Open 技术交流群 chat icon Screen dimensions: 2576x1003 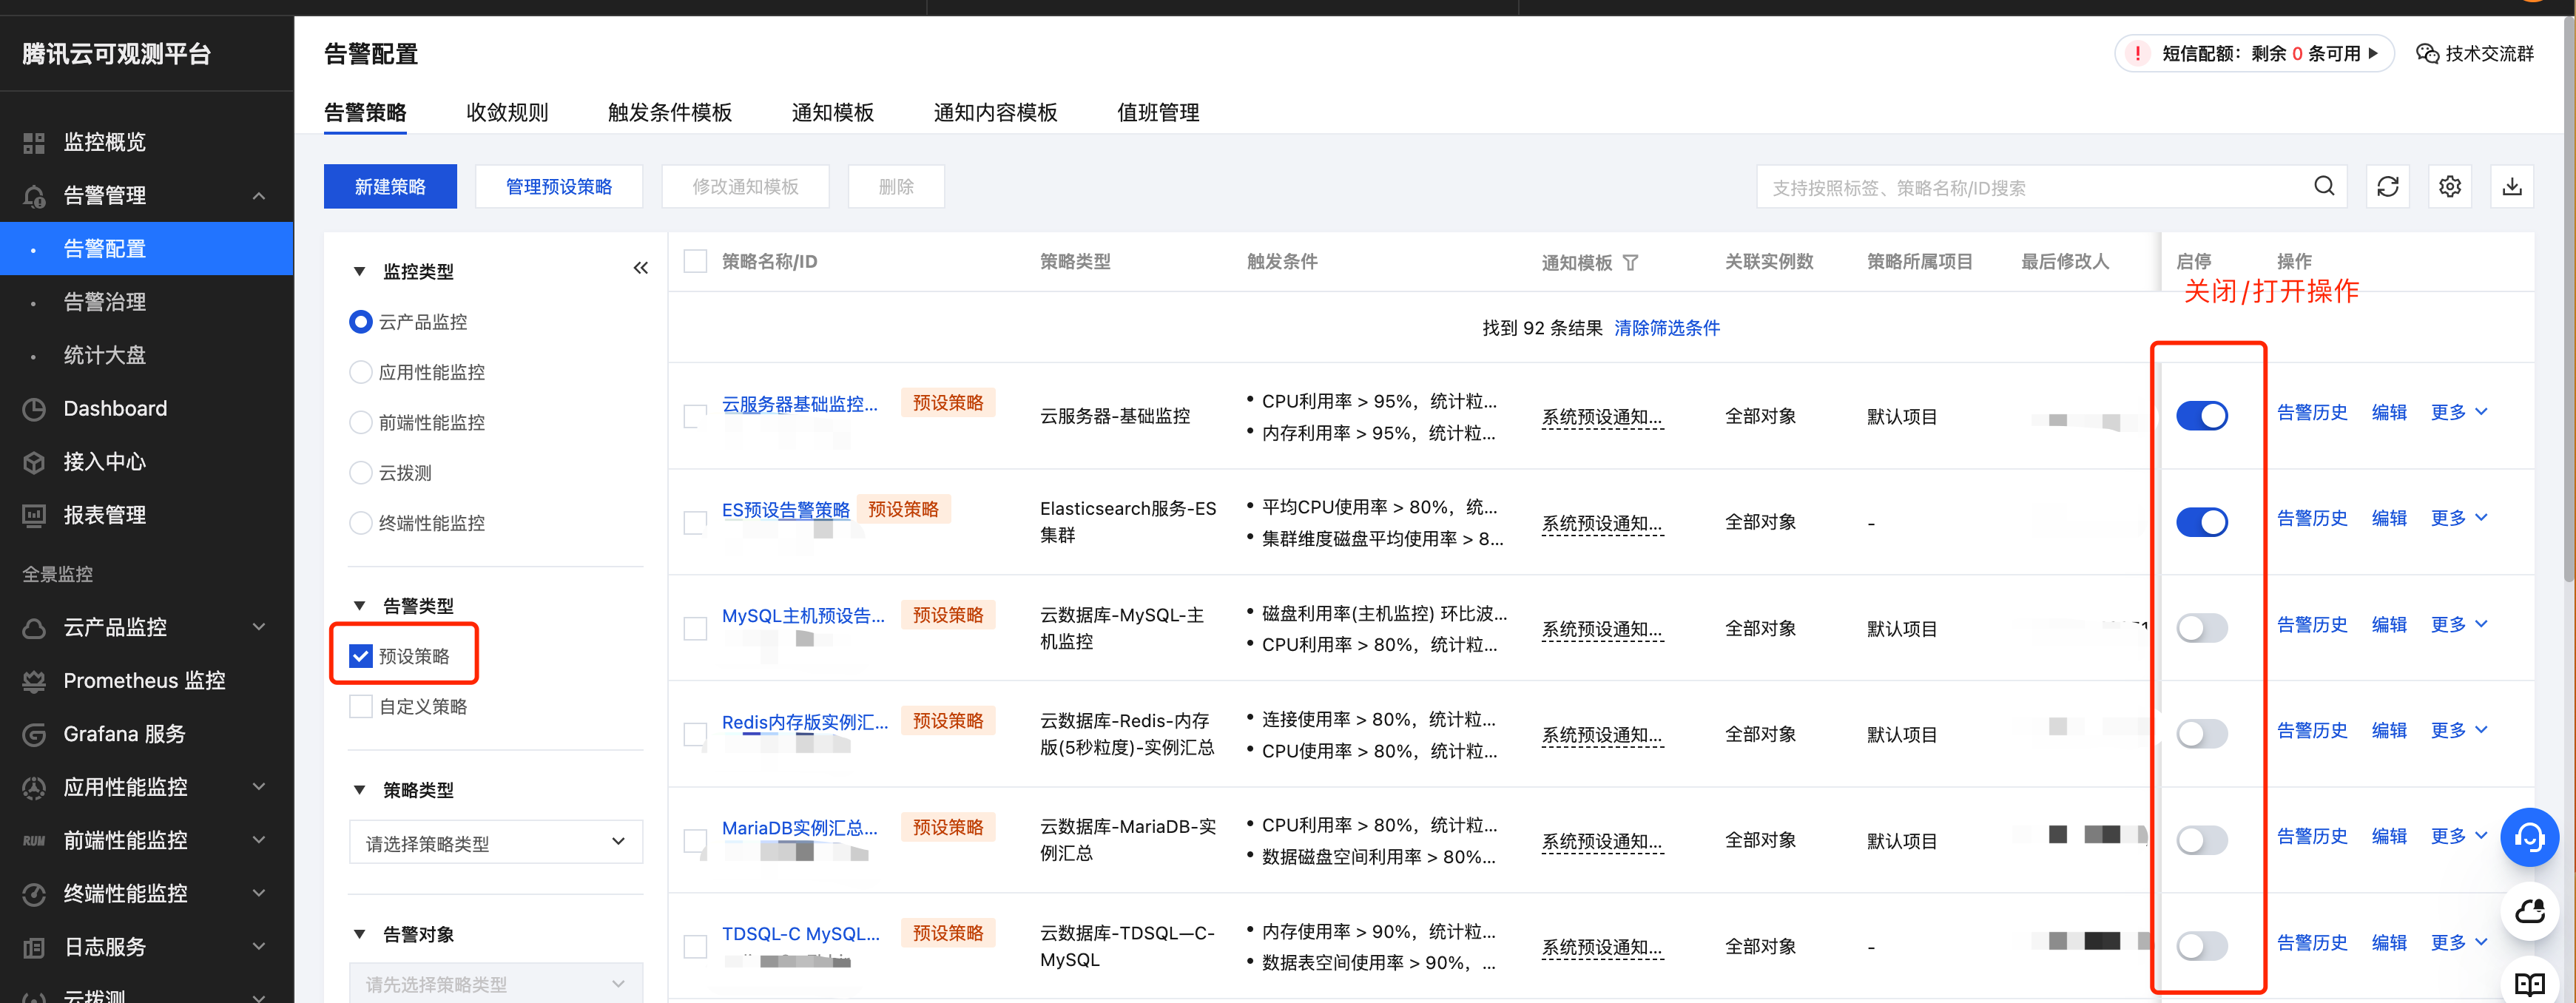[x=2427, y=53]
